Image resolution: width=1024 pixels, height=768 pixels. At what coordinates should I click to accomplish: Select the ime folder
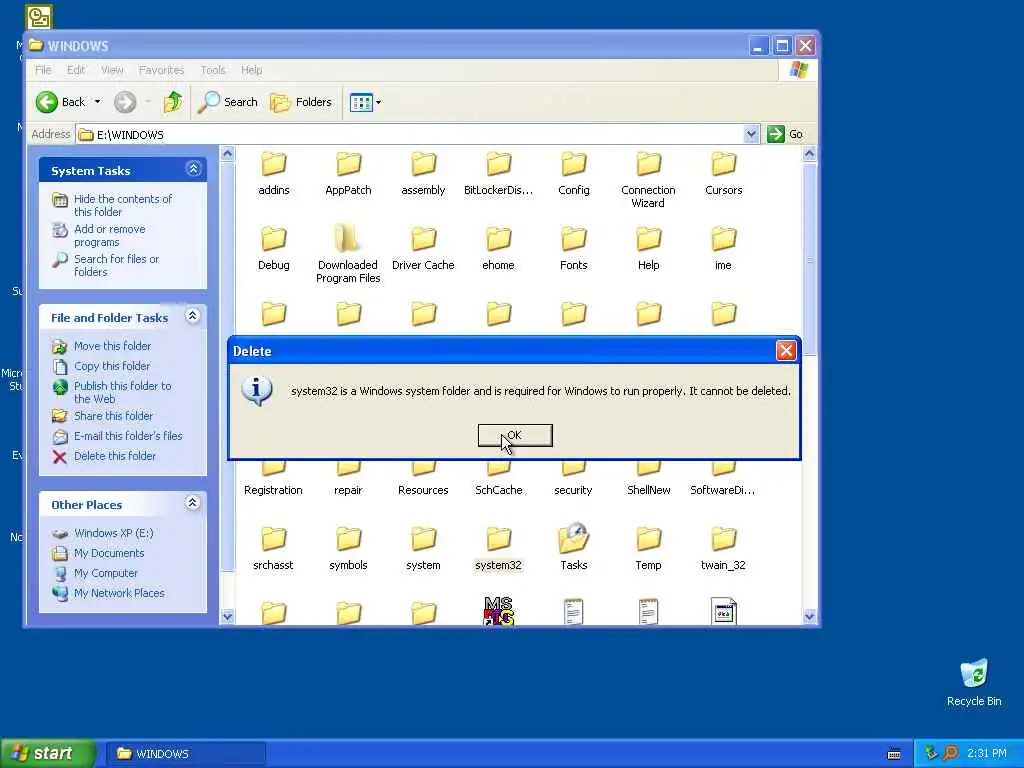(x=724, y=249)
